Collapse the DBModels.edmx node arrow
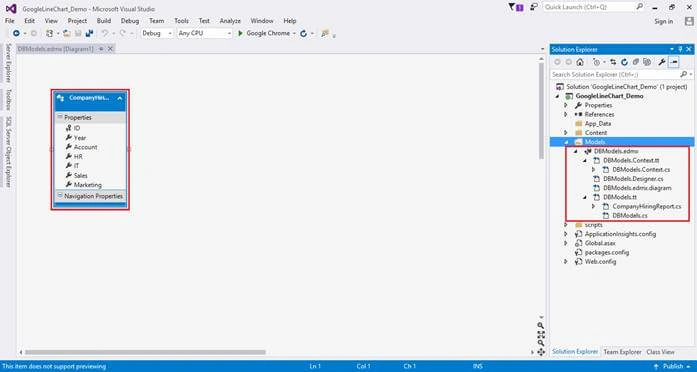 point(575,151)
